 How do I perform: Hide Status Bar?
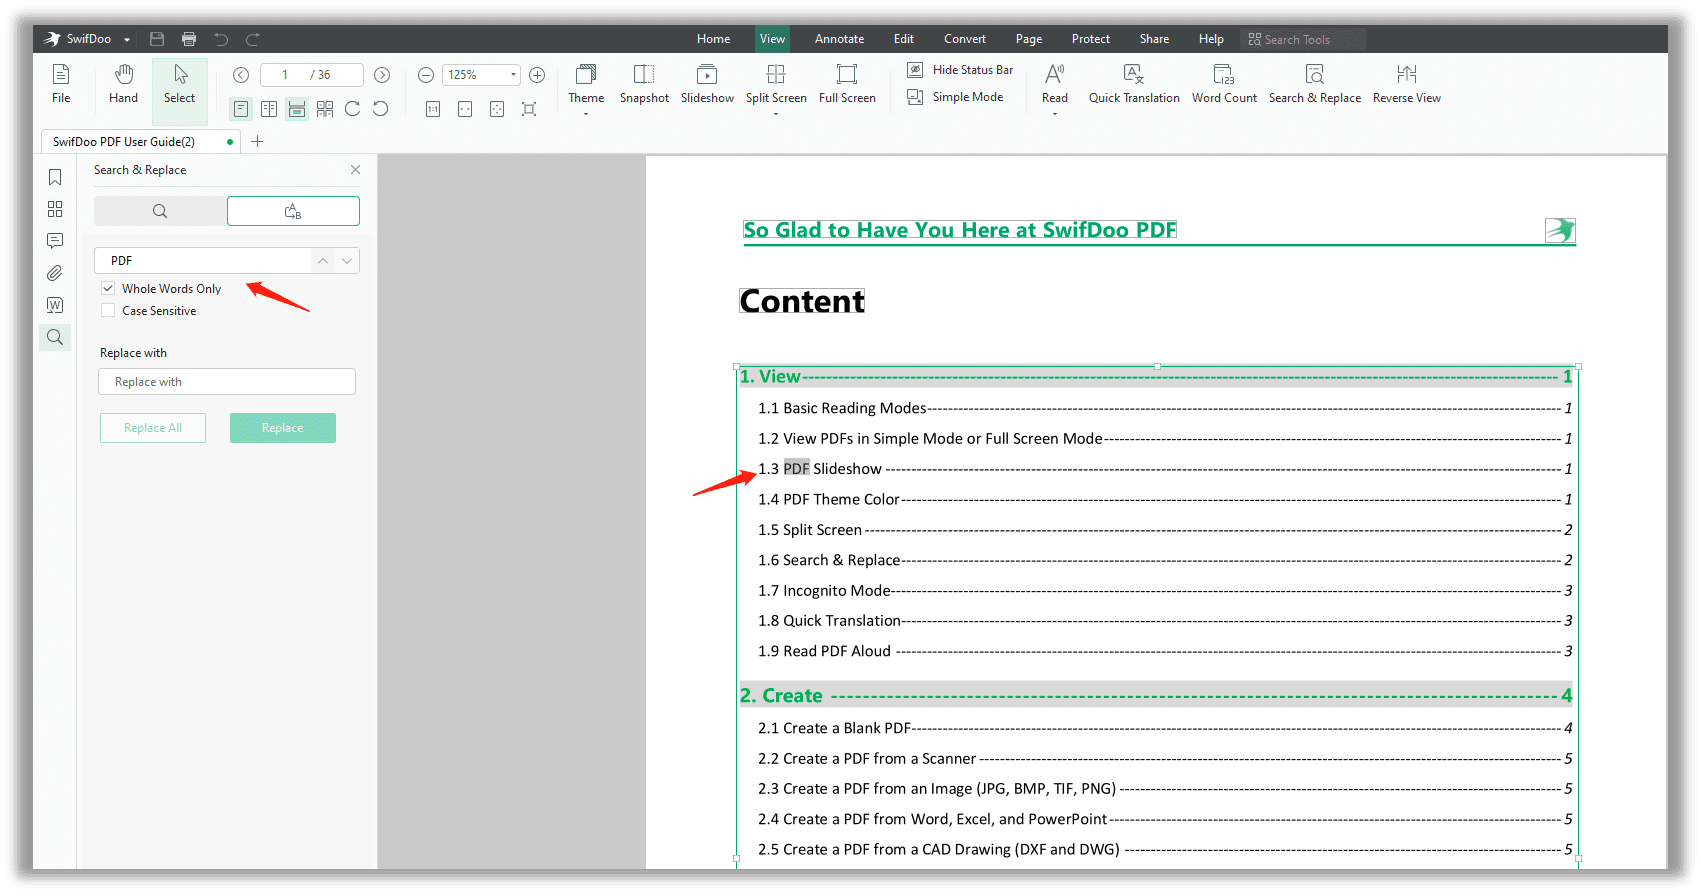tap(960, 70)
